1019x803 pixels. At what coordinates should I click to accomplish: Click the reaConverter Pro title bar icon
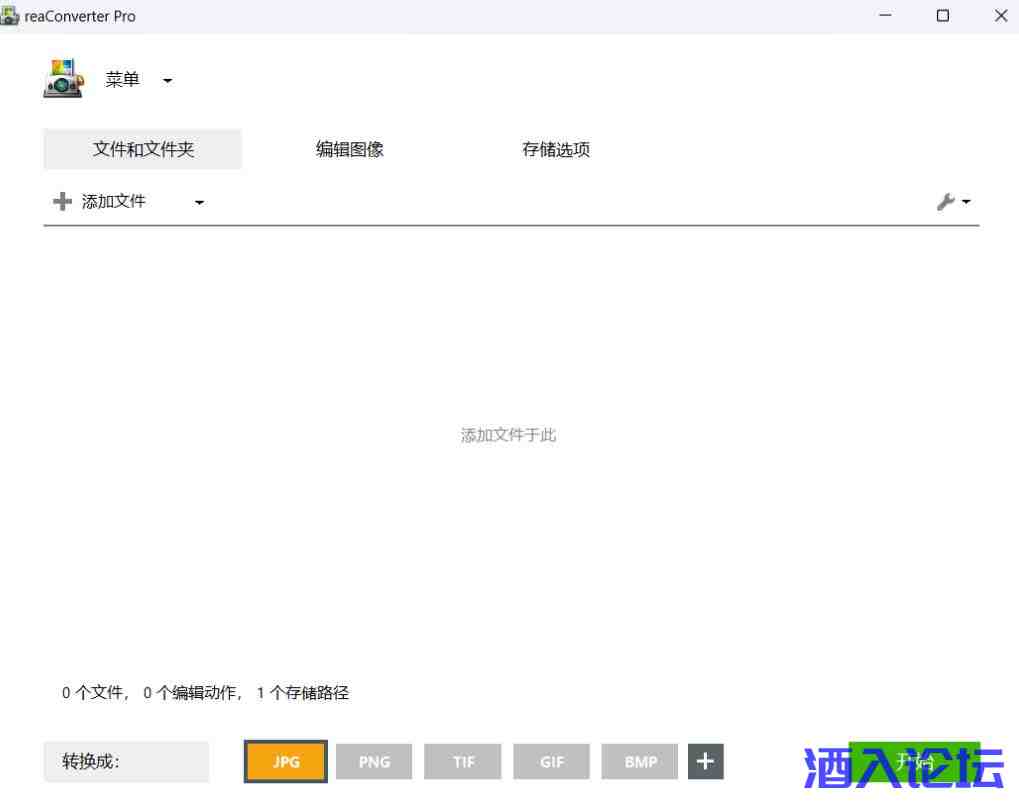pyautogui.click(x=10, y=16)
